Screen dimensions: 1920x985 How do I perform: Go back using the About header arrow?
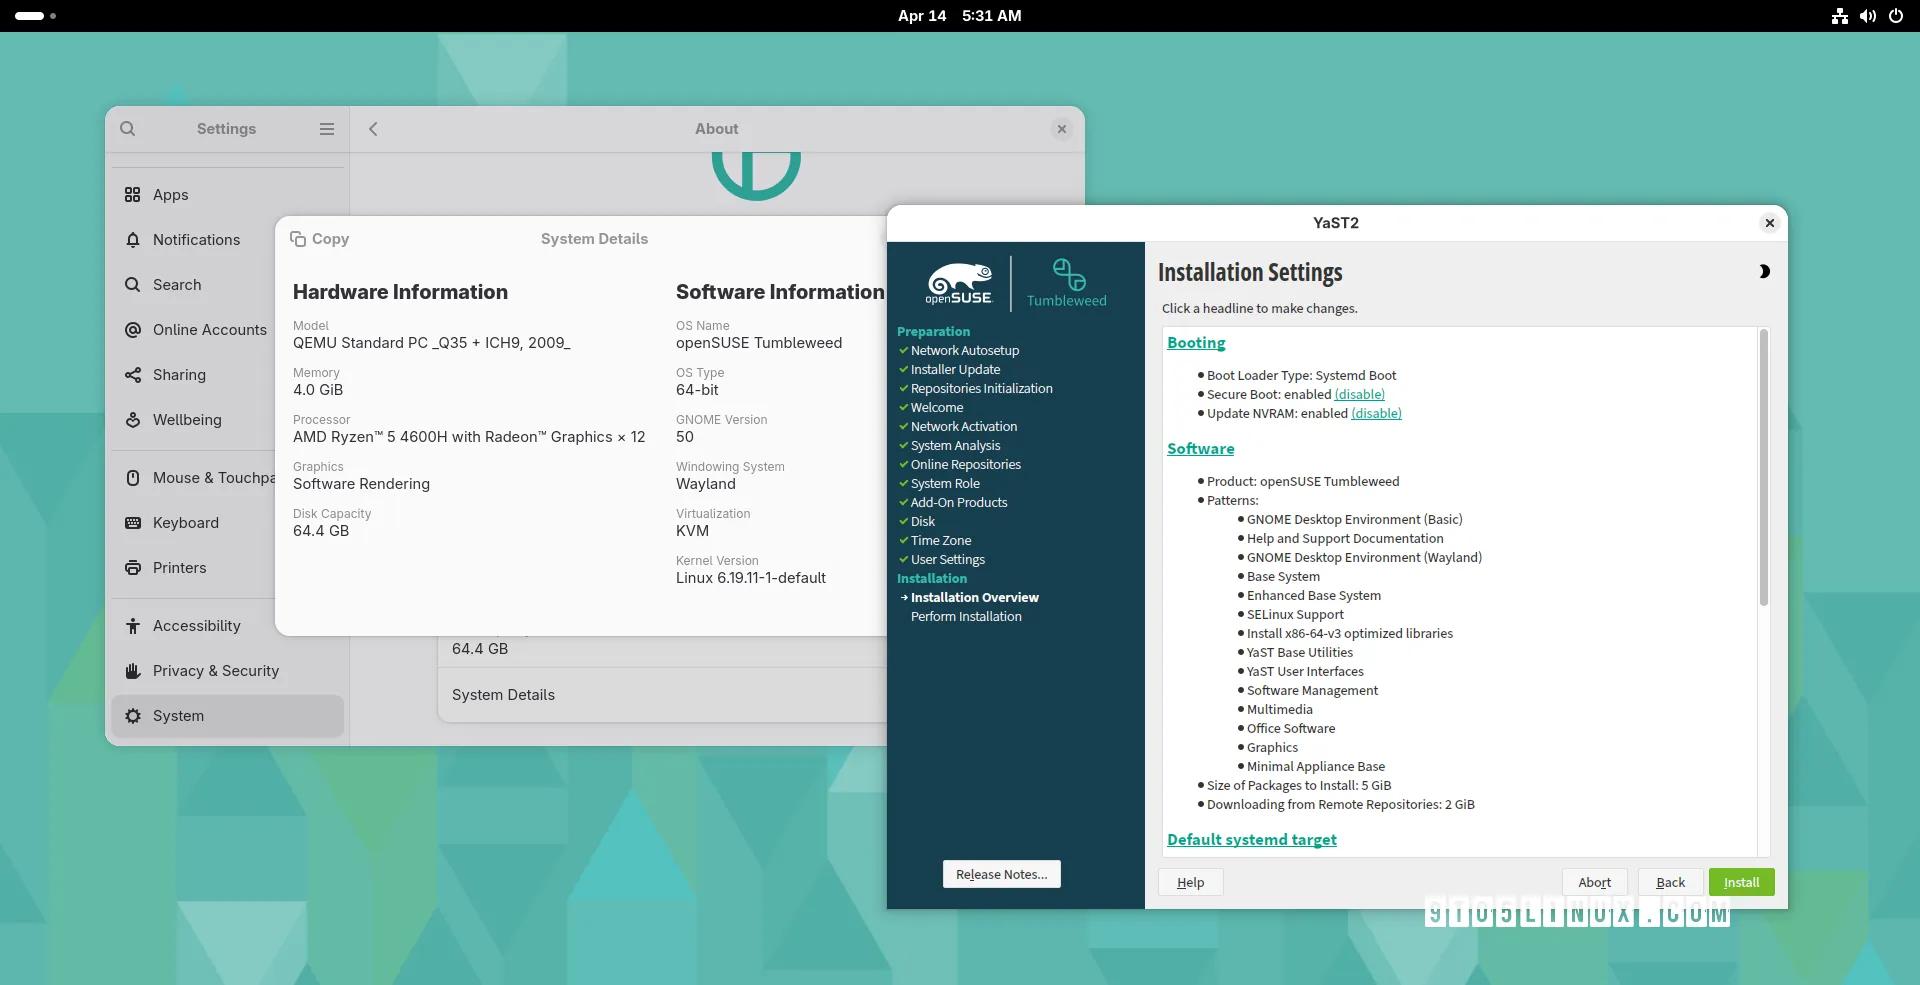point(373,129)
